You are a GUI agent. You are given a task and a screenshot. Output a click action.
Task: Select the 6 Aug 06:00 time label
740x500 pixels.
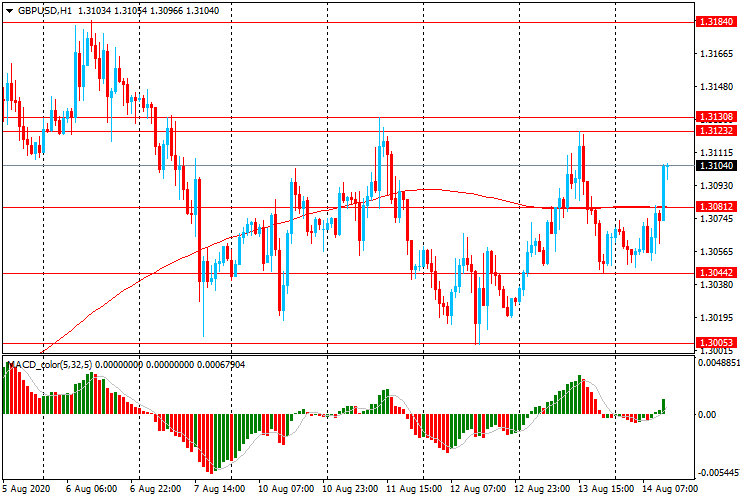point(92,490)
